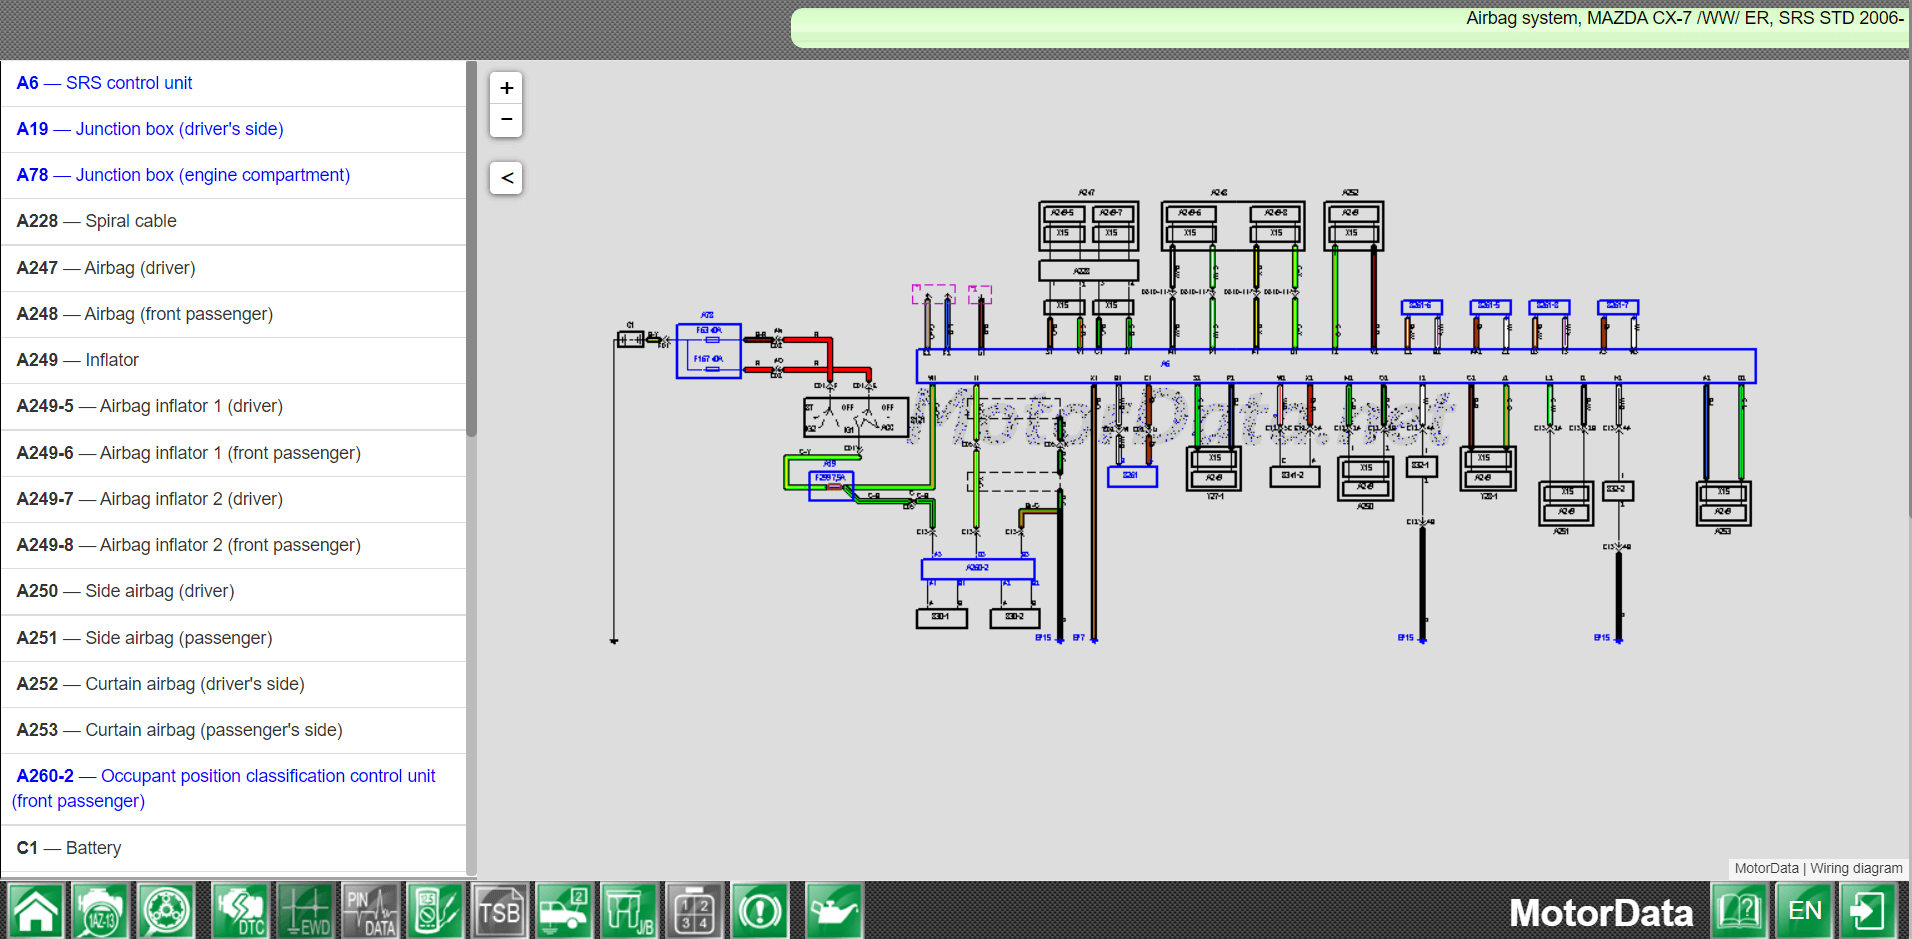
Task: Select A248 — Airbag (front passenger) row
Action: 234,314
